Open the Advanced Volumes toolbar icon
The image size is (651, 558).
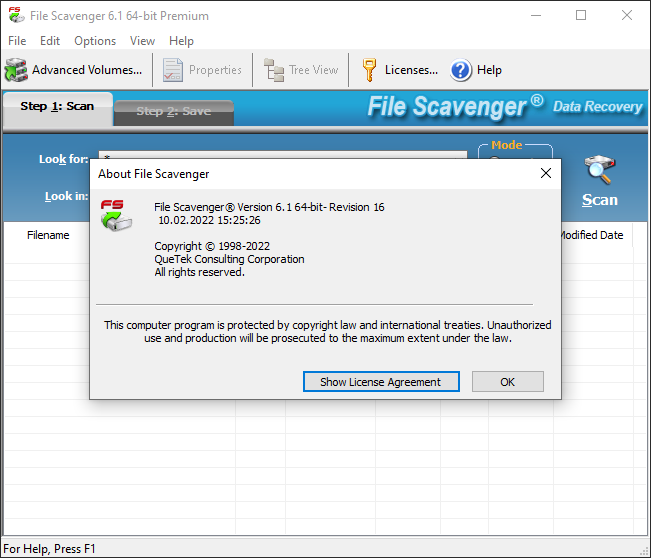click(16, 70)
